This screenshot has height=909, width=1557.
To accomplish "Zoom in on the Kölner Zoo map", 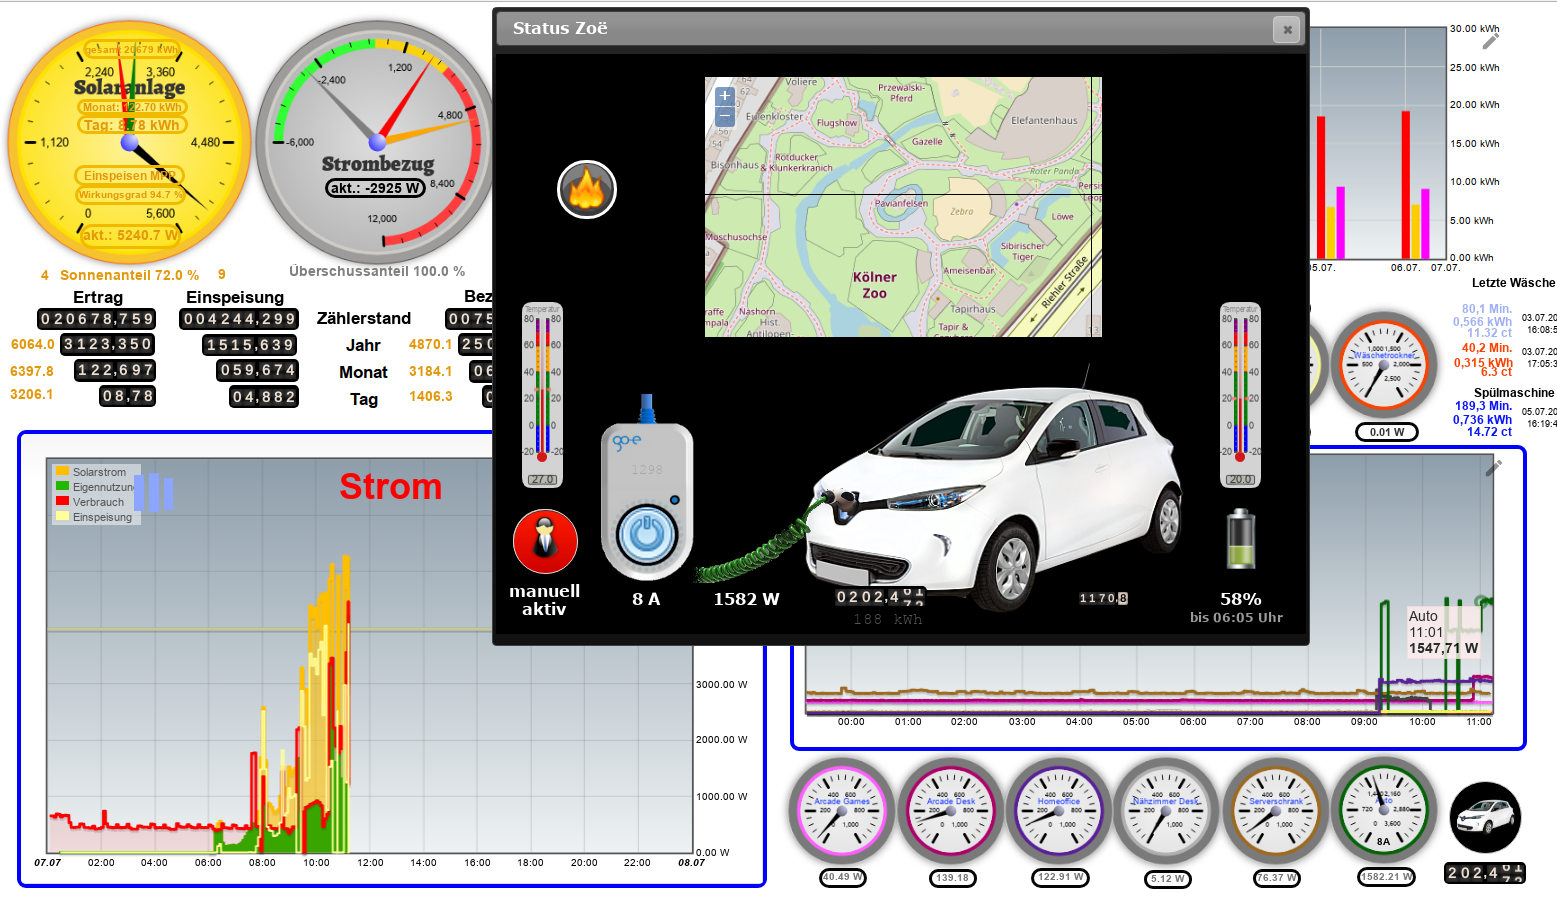I will pyautogui.click(x=725, y=97).
